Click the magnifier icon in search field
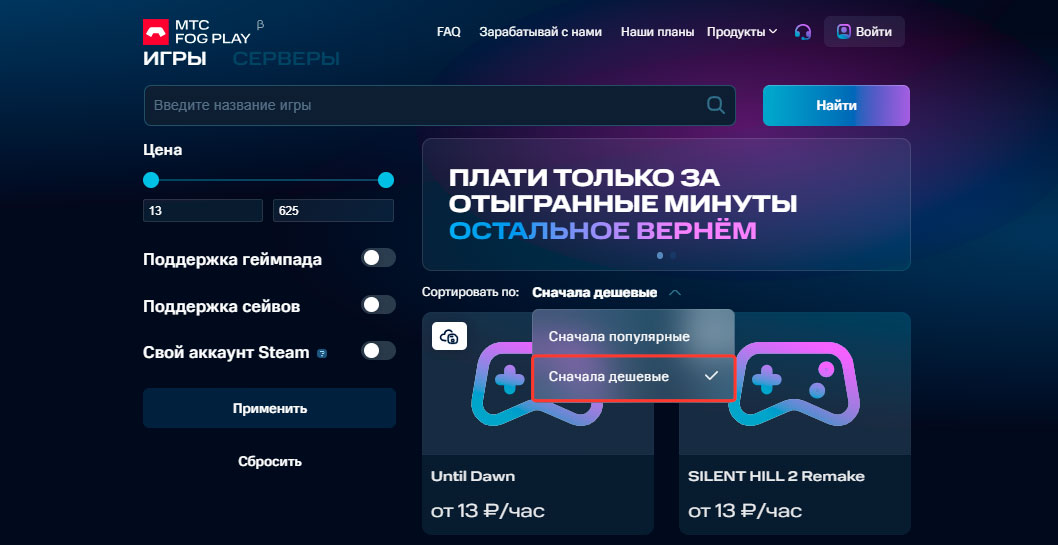Viewport: 1058px width, 545px height. pyautogui.click(x=715, y=105)
